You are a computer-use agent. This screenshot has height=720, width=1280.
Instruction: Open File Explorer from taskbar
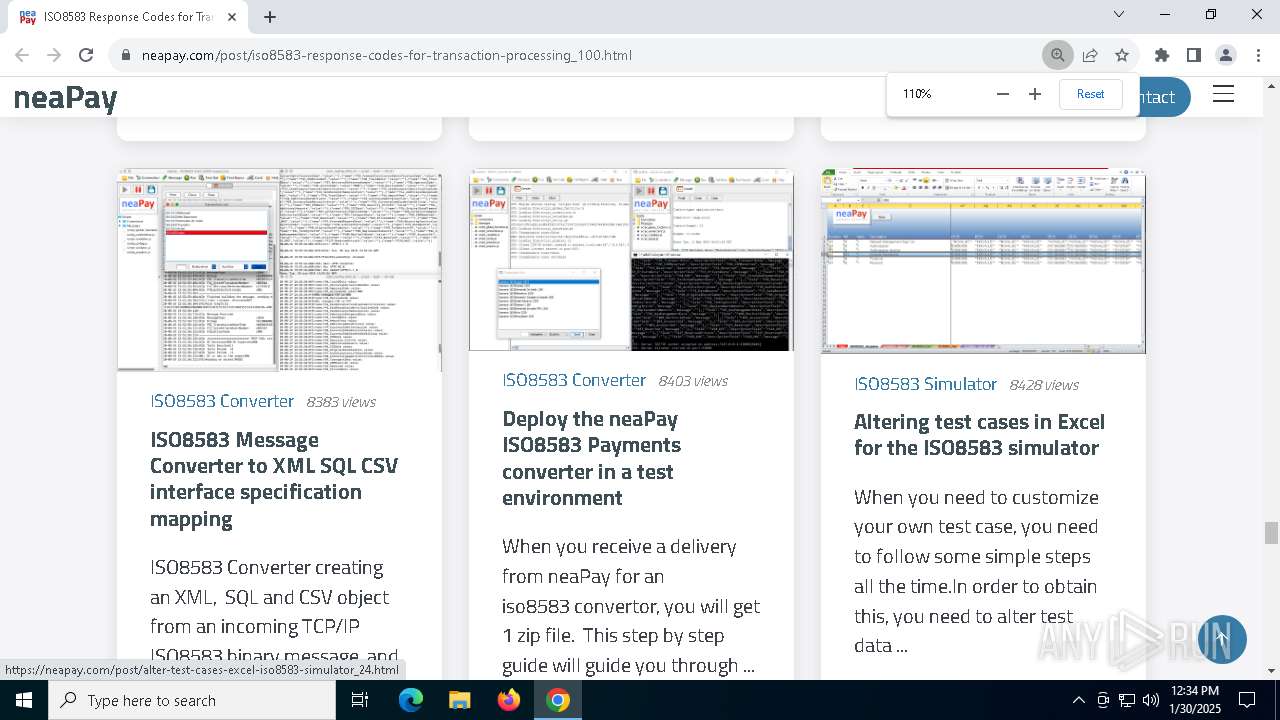(x=459, y=700)
